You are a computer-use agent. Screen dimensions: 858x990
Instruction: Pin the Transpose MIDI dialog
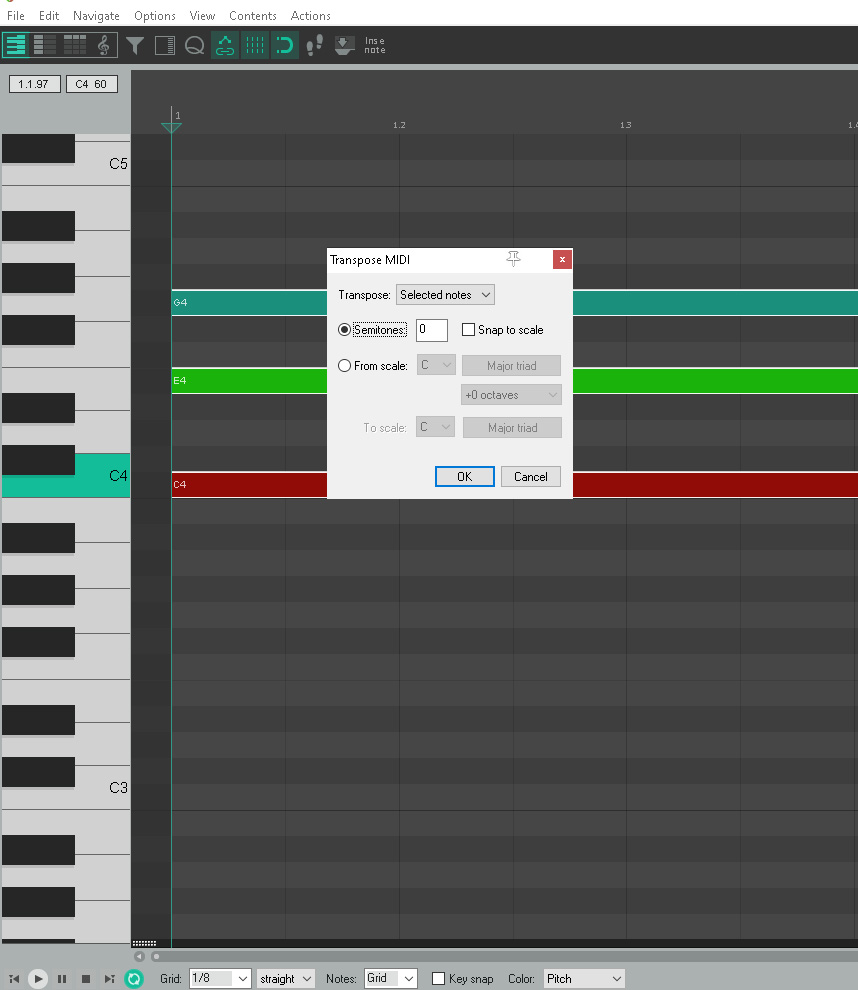coord(513,259)
